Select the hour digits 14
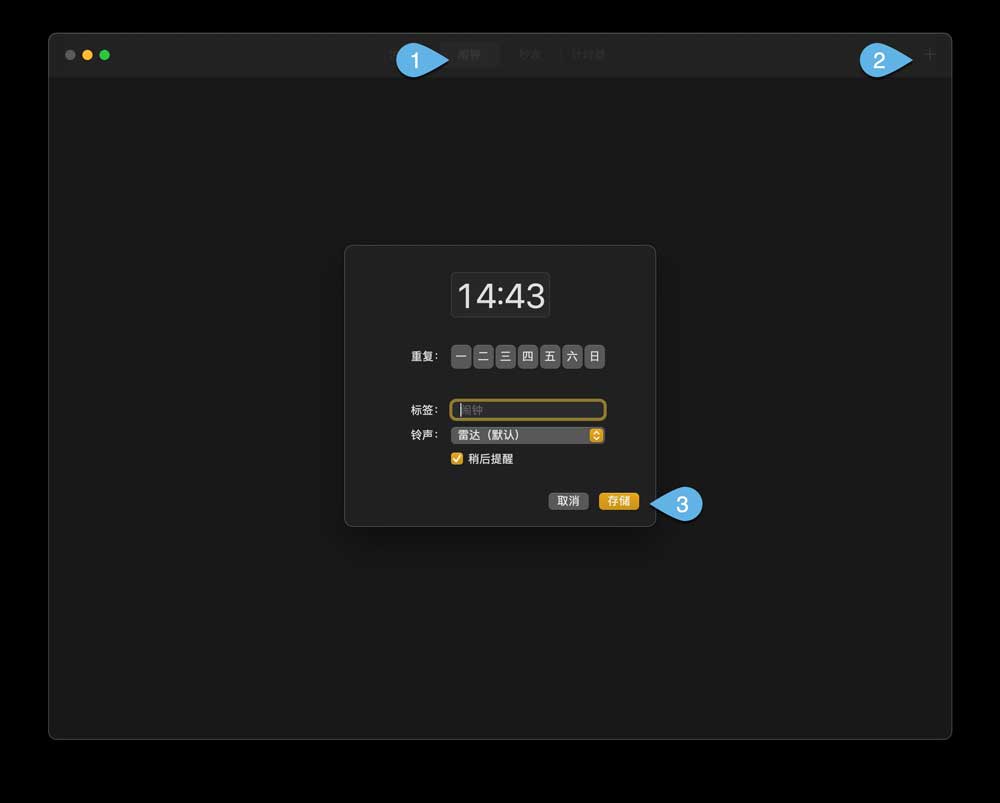 (x=476, y=296)
